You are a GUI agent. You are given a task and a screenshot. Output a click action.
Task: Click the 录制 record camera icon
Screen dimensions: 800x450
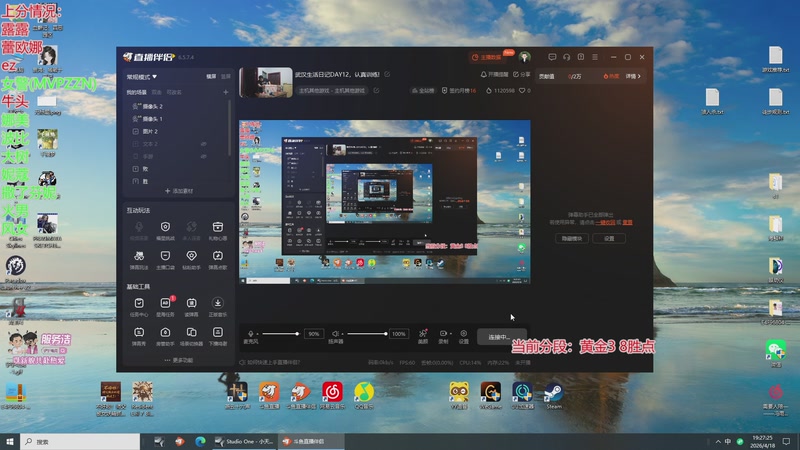tap(442, 333)
